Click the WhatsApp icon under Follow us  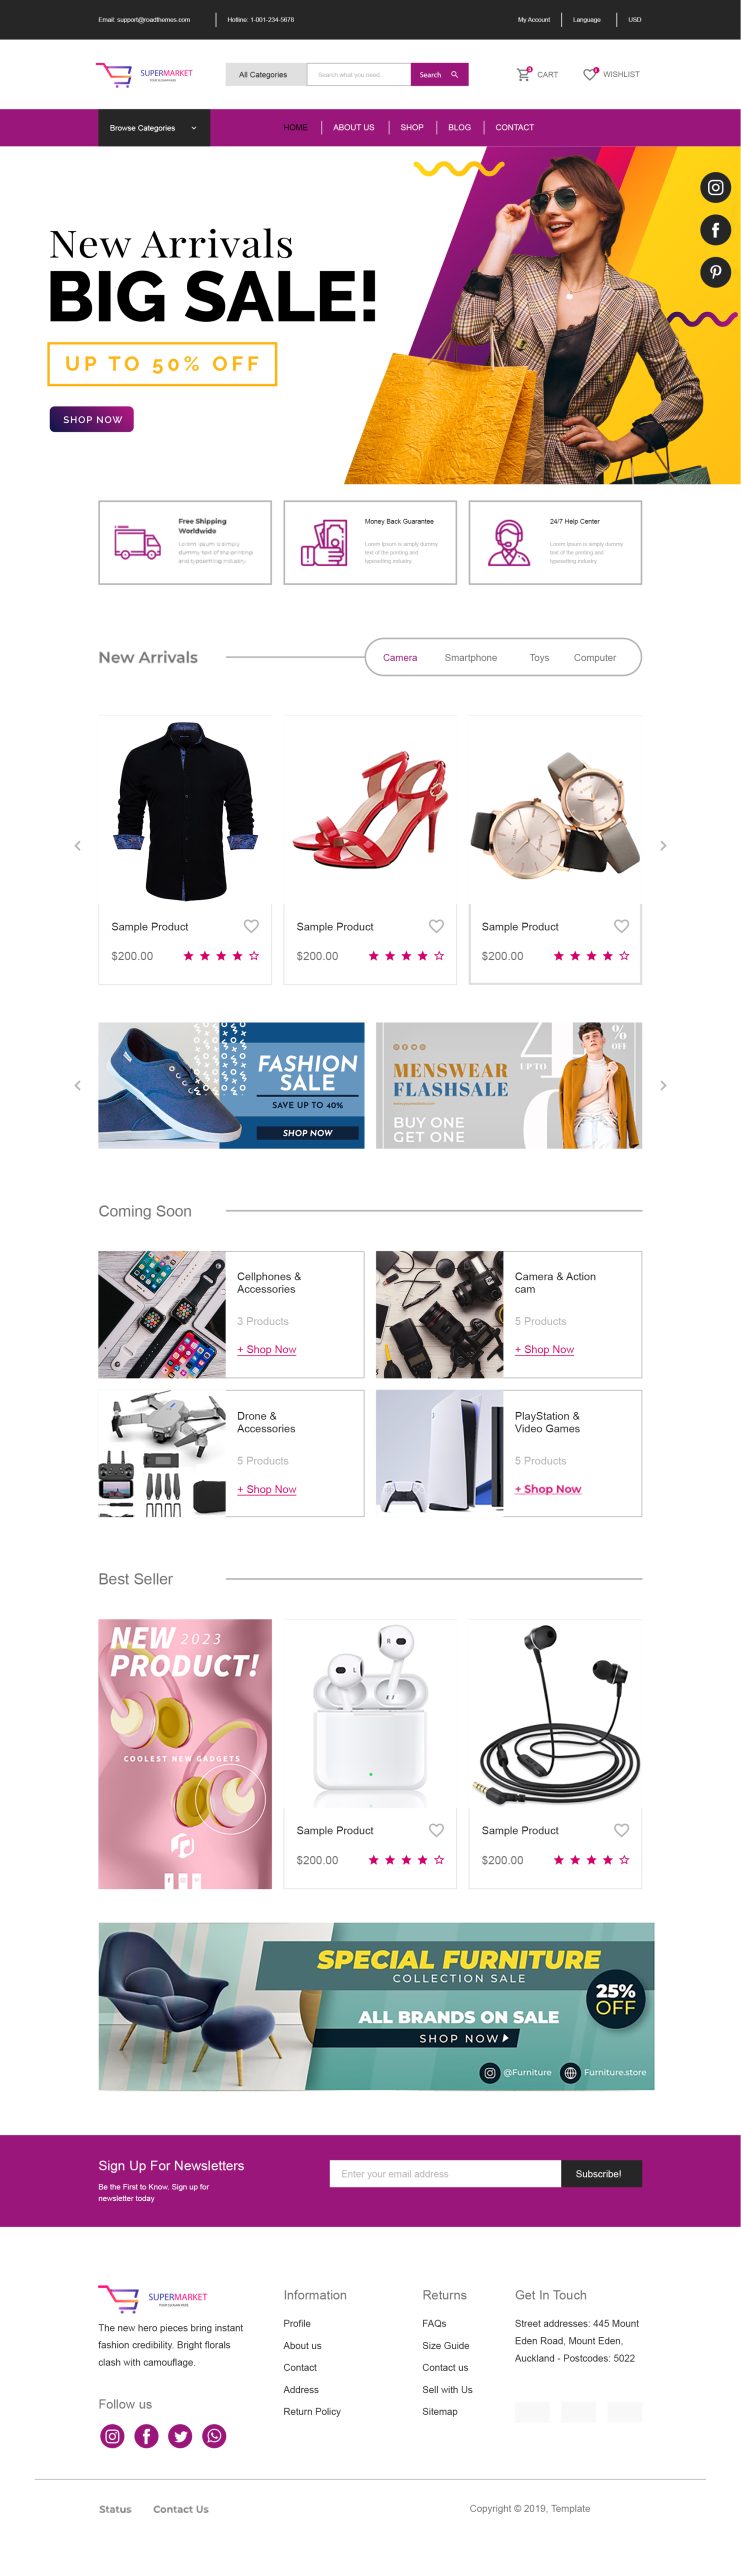(x=214, y=2435)
